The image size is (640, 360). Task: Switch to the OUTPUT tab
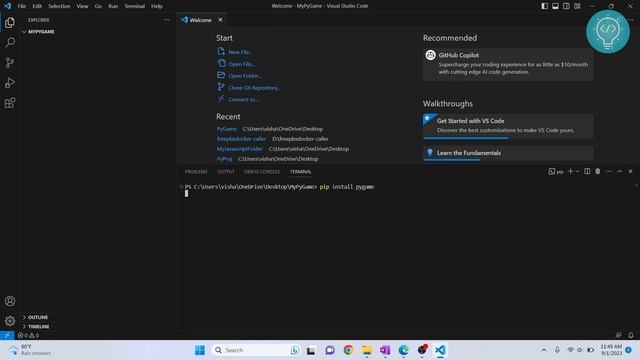tap(226, 172)
